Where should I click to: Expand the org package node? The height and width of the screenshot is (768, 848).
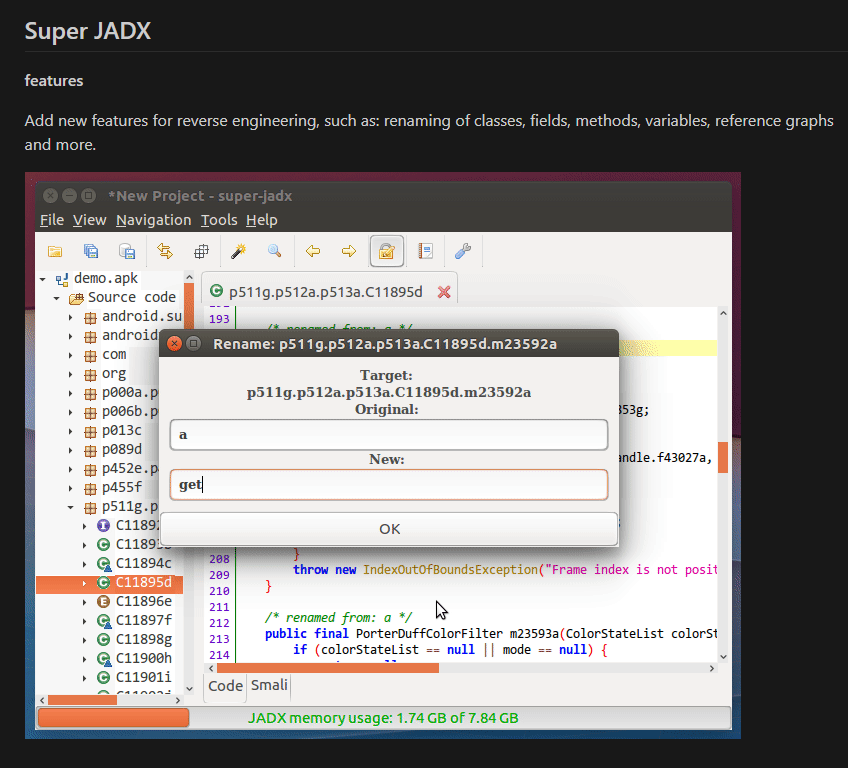coord(70,374)
